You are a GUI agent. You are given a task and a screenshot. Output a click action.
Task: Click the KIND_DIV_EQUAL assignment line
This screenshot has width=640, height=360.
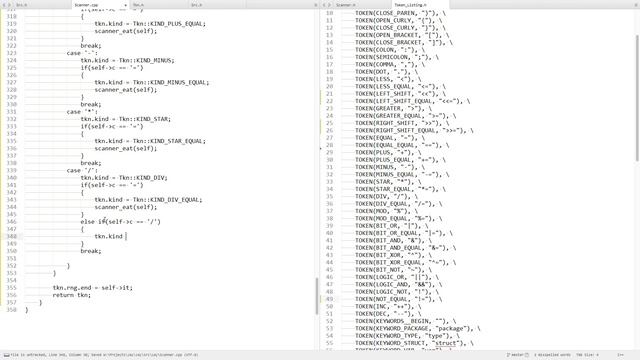click(149, 200)
